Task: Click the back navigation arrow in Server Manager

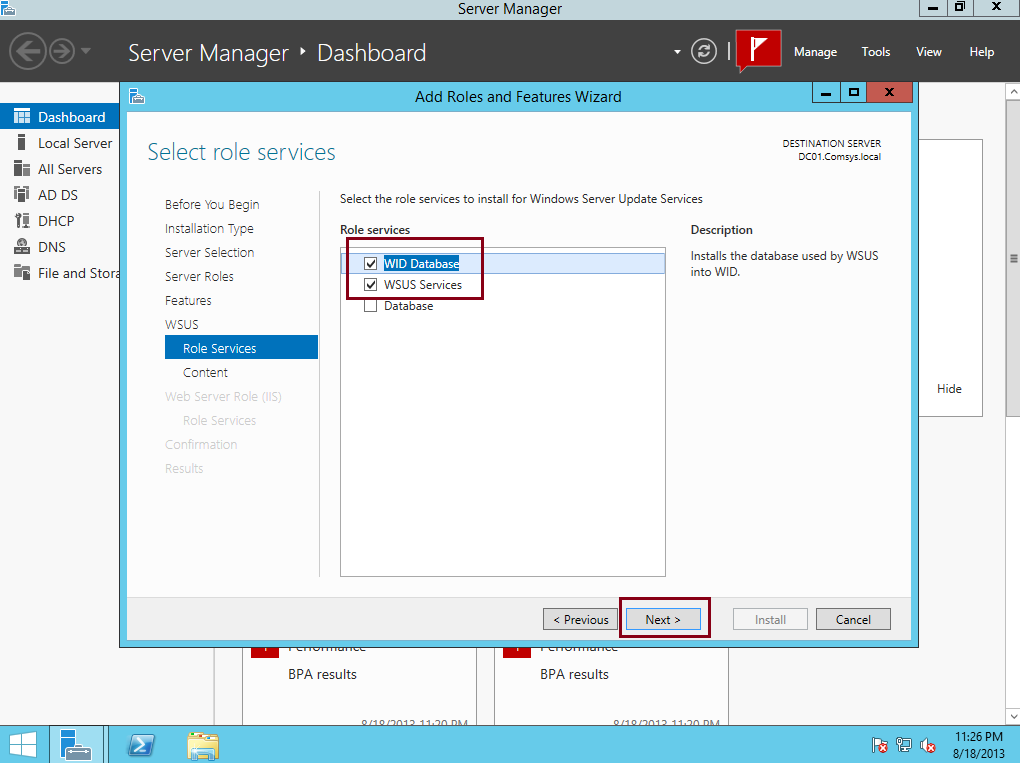Action: pyautogui.click(x=27, y=51)
